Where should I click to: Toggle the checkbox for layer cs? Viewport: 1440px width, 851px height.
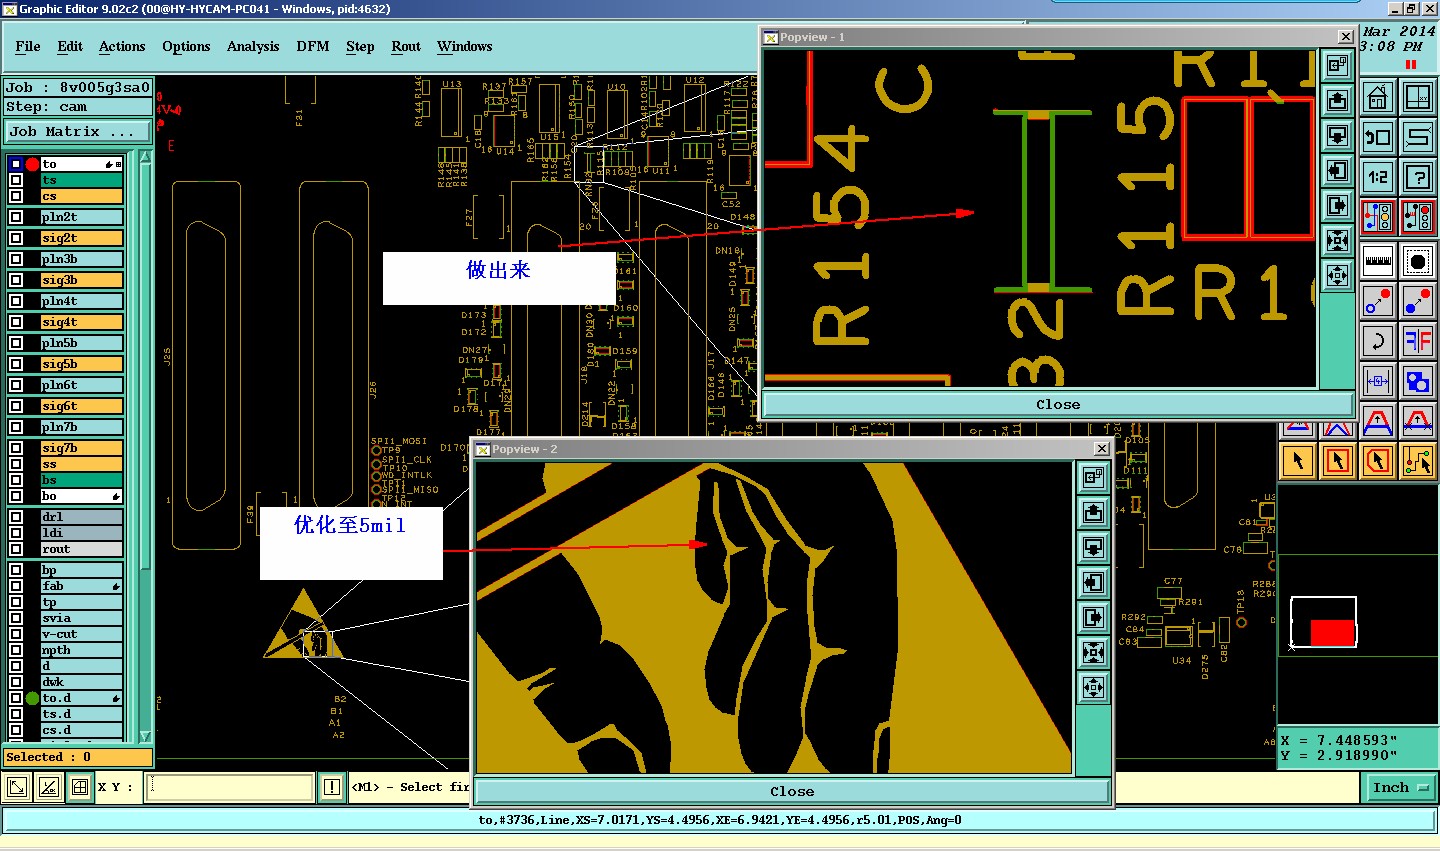(x=16, y=197)
